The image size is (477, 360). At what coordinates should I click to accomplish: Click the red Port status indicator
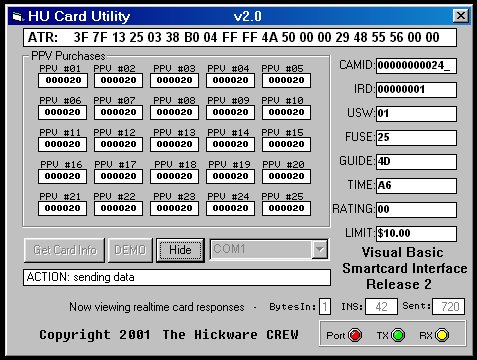[x=355, y=335]
